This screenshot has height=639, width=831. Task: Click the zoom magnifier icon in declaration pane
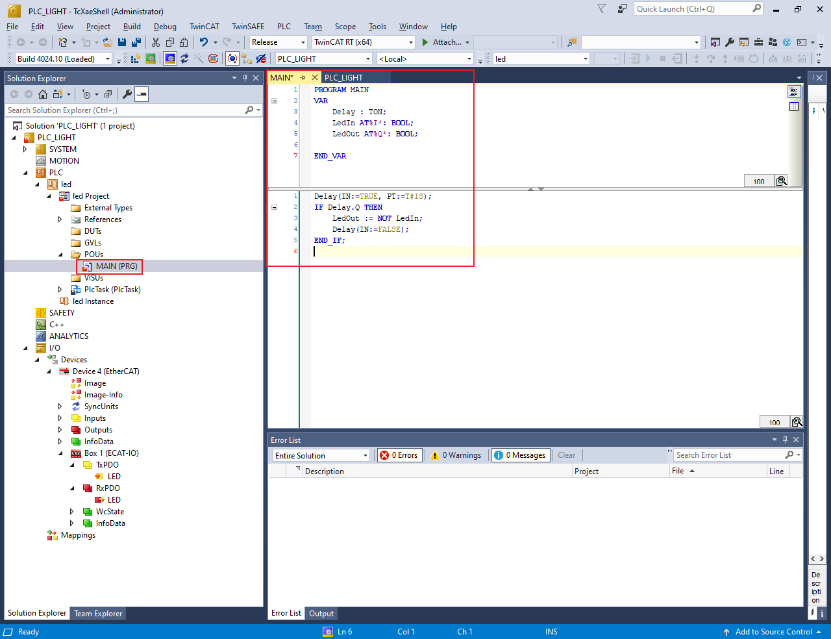[x=782, y=181]
